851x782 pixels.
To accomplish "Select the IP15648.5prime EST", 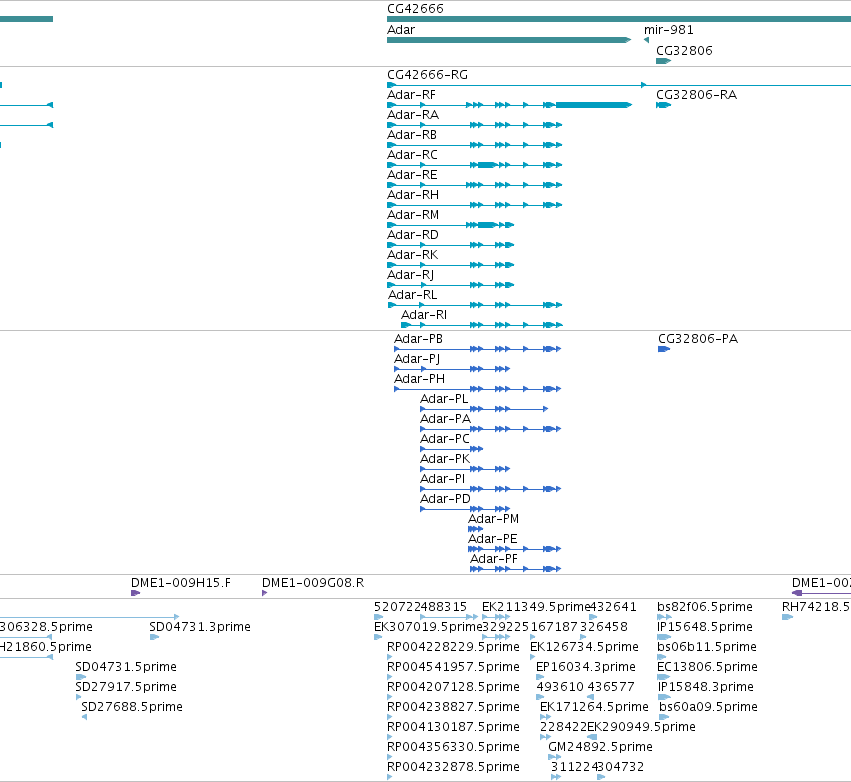I will pos(664,637).
